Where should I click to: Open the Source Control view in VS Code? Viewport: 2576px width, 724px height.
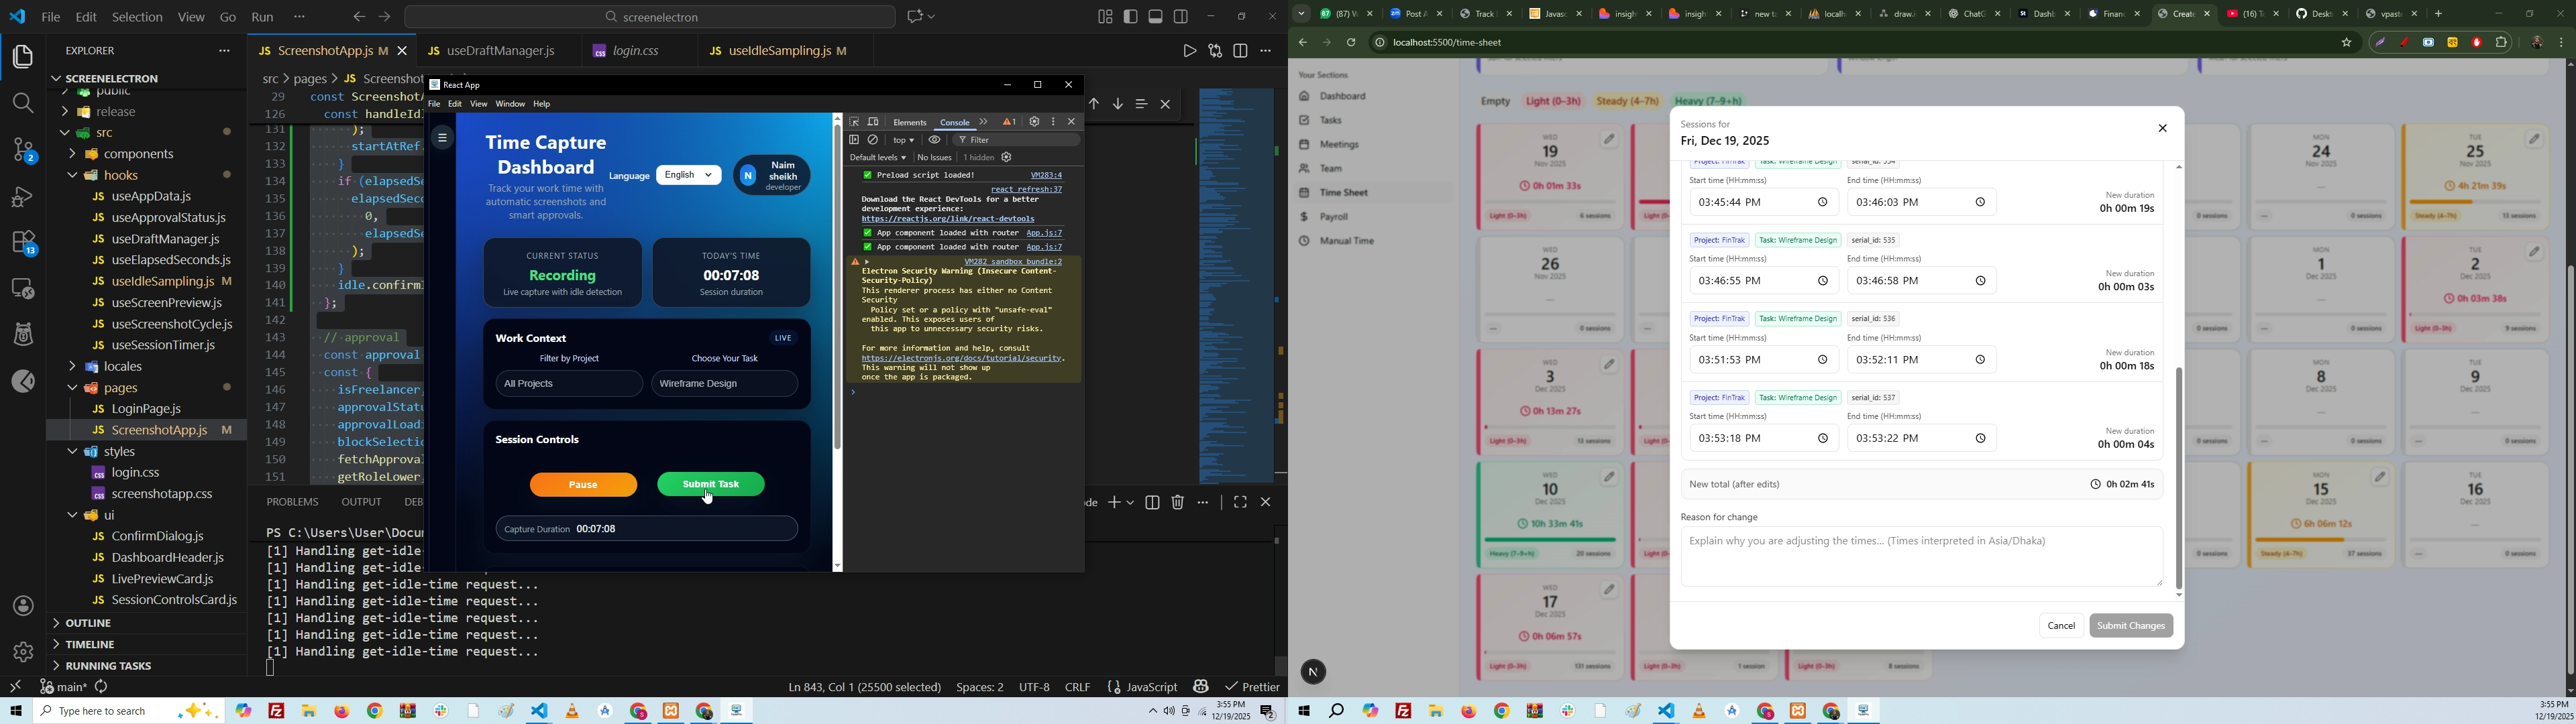click(x=22, y=150)
